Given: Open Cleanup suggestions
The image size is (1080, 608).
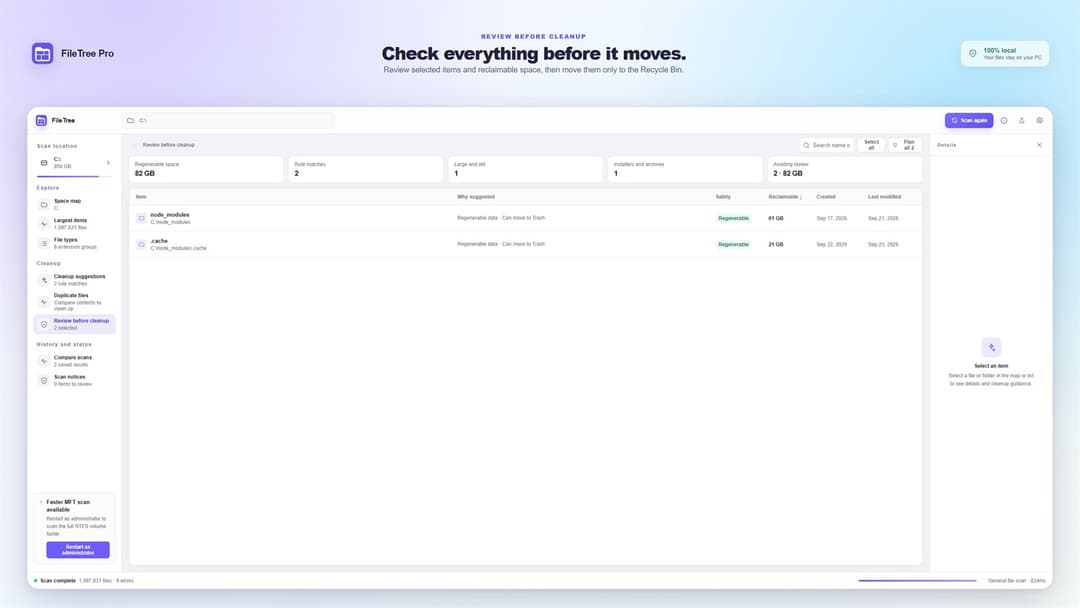Looking at the screenshot, I should [74, 280].
